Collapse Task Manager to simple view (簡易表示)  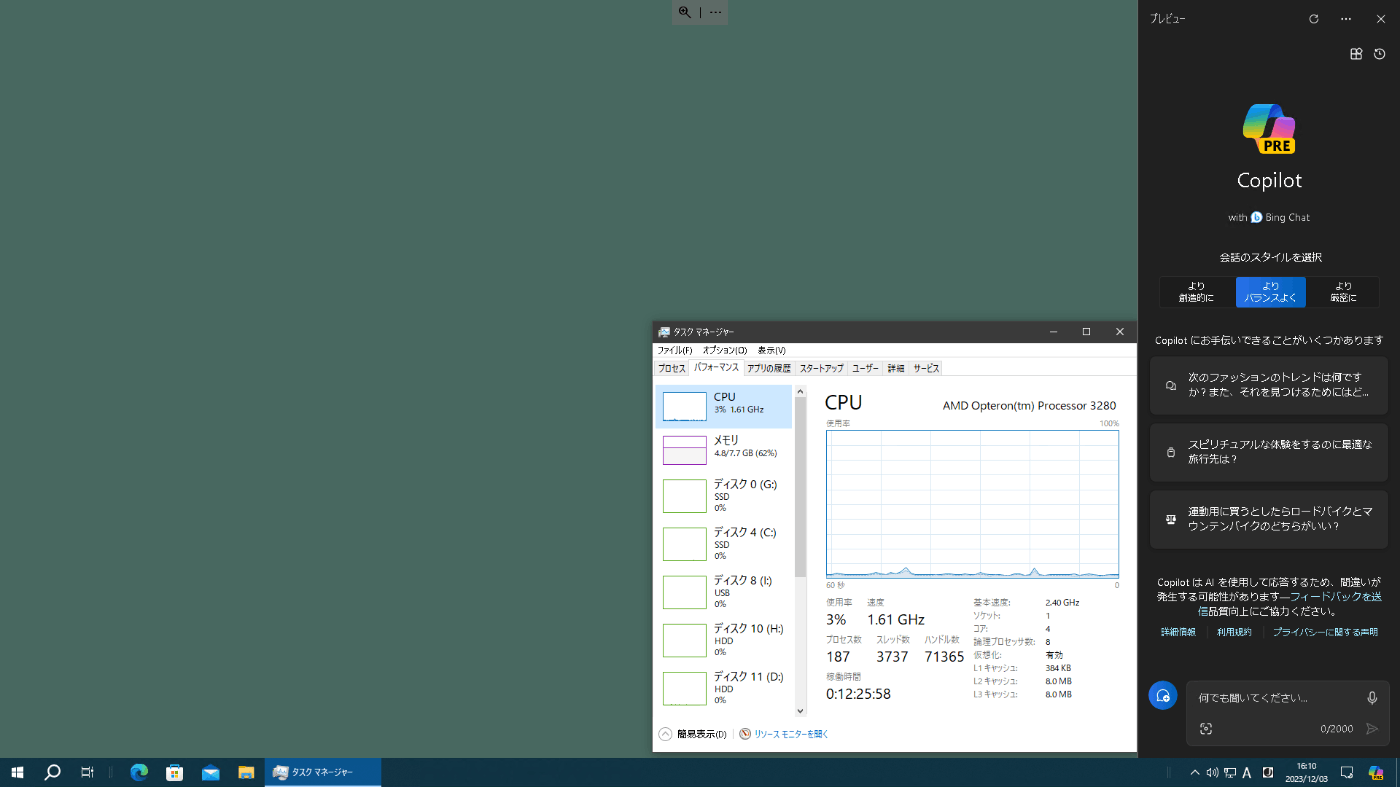[x=692, y=734]
